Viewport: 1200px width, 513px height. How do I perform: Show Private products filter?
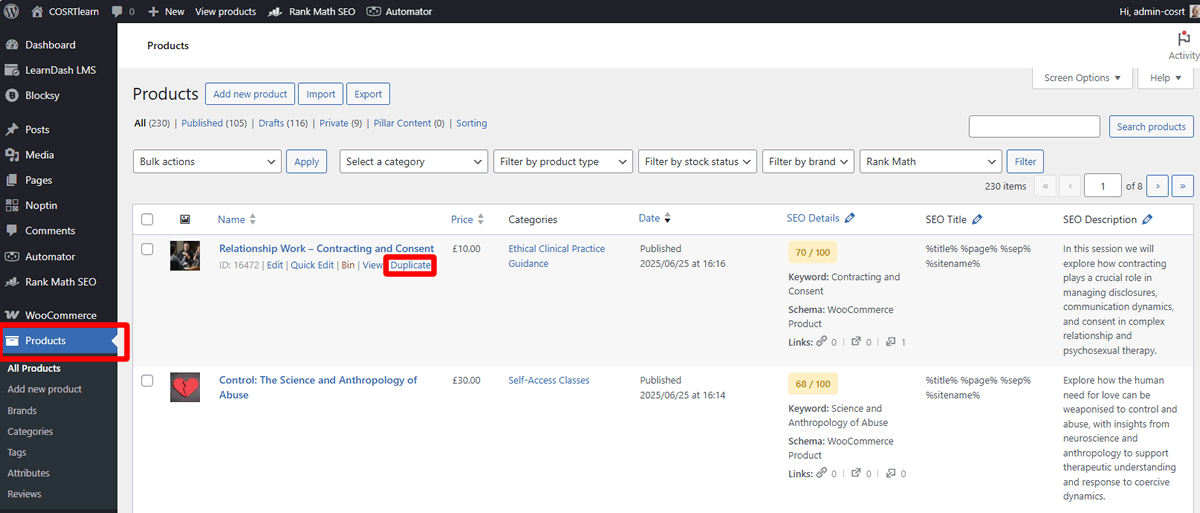point(340,123)
